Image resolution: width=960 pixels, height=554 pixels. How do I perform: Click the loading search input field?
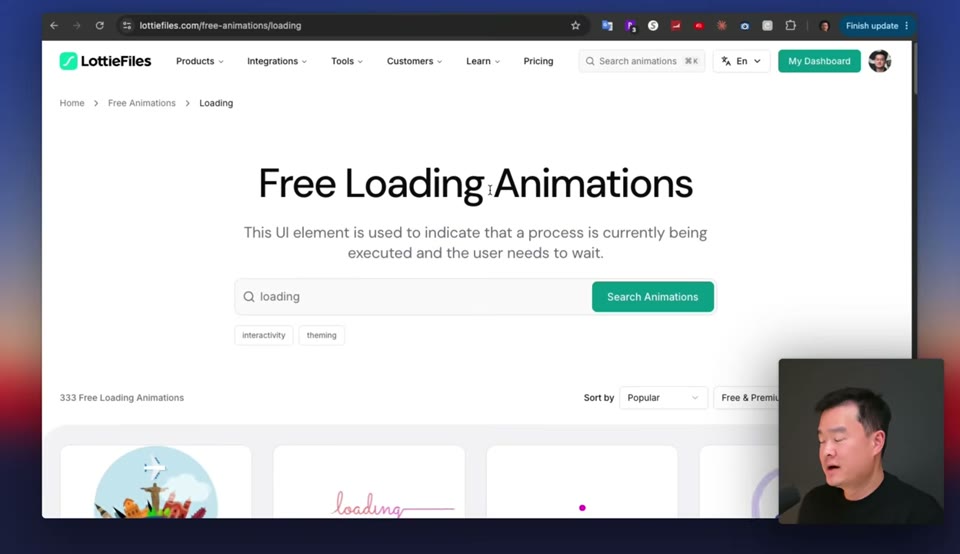[x=413, y=297]
